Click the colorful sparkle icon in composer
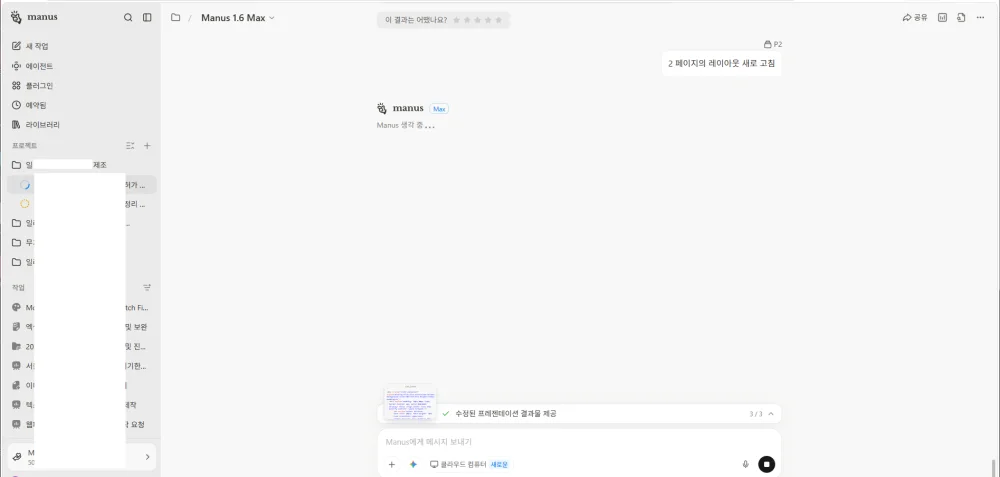 [x=413, y=464]
